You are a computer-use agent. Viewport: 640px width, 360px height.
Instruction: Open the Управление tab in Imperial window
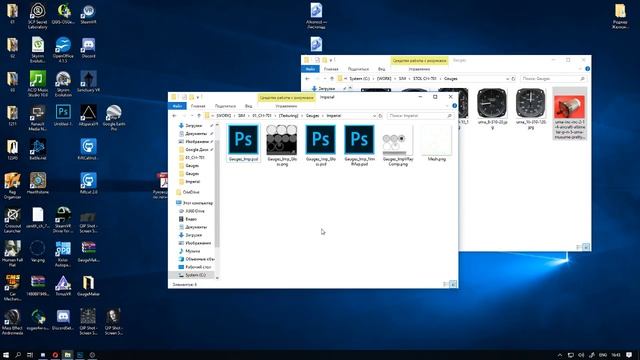tap(286, 106)
